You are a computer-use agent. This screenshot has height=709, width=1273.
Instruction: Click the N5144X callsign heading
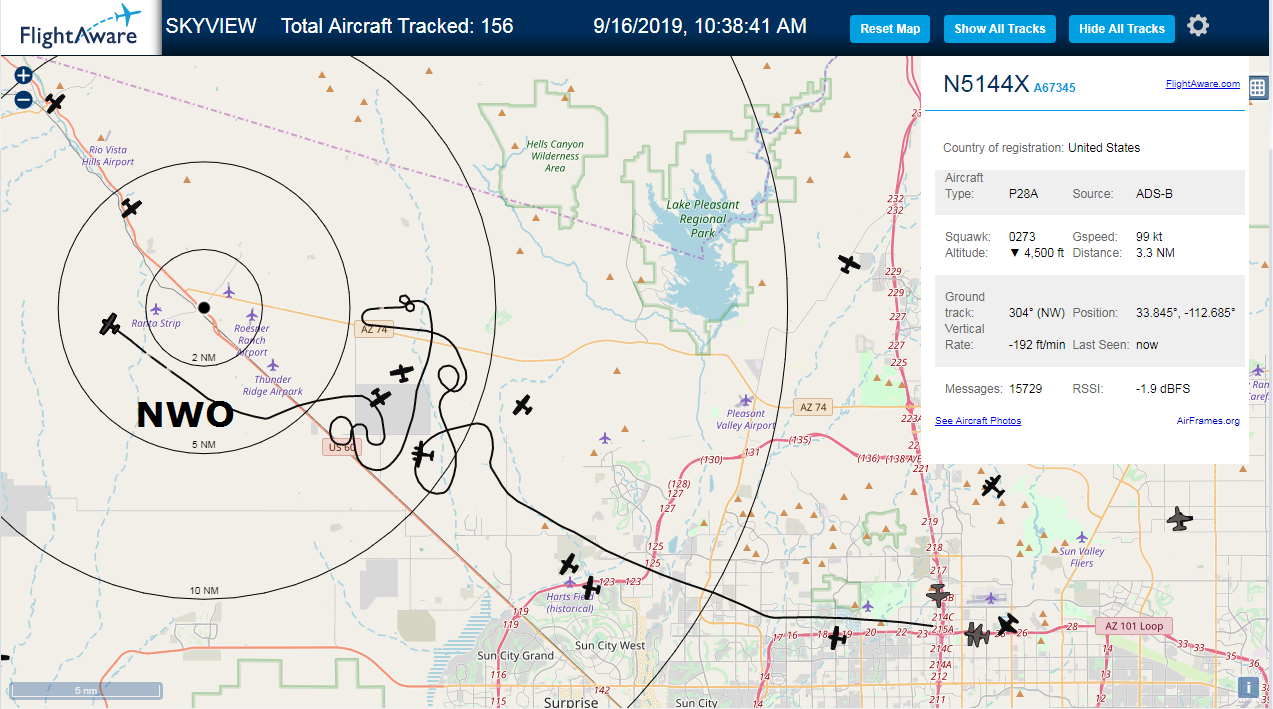coord(986,84)
